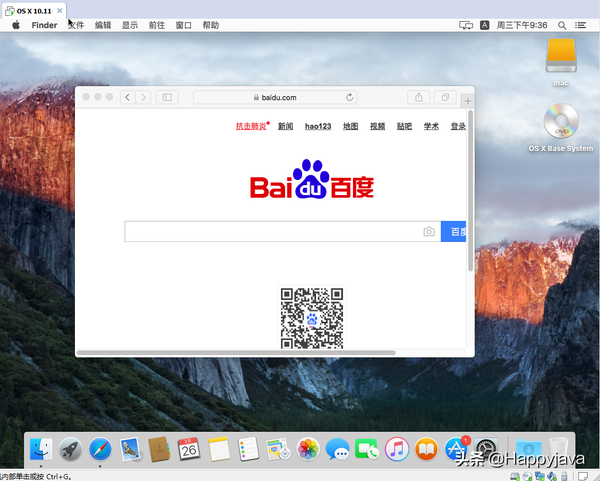Click camera image-search icon in Baidu box
This screenshot has width=600, height=481.
429,232
